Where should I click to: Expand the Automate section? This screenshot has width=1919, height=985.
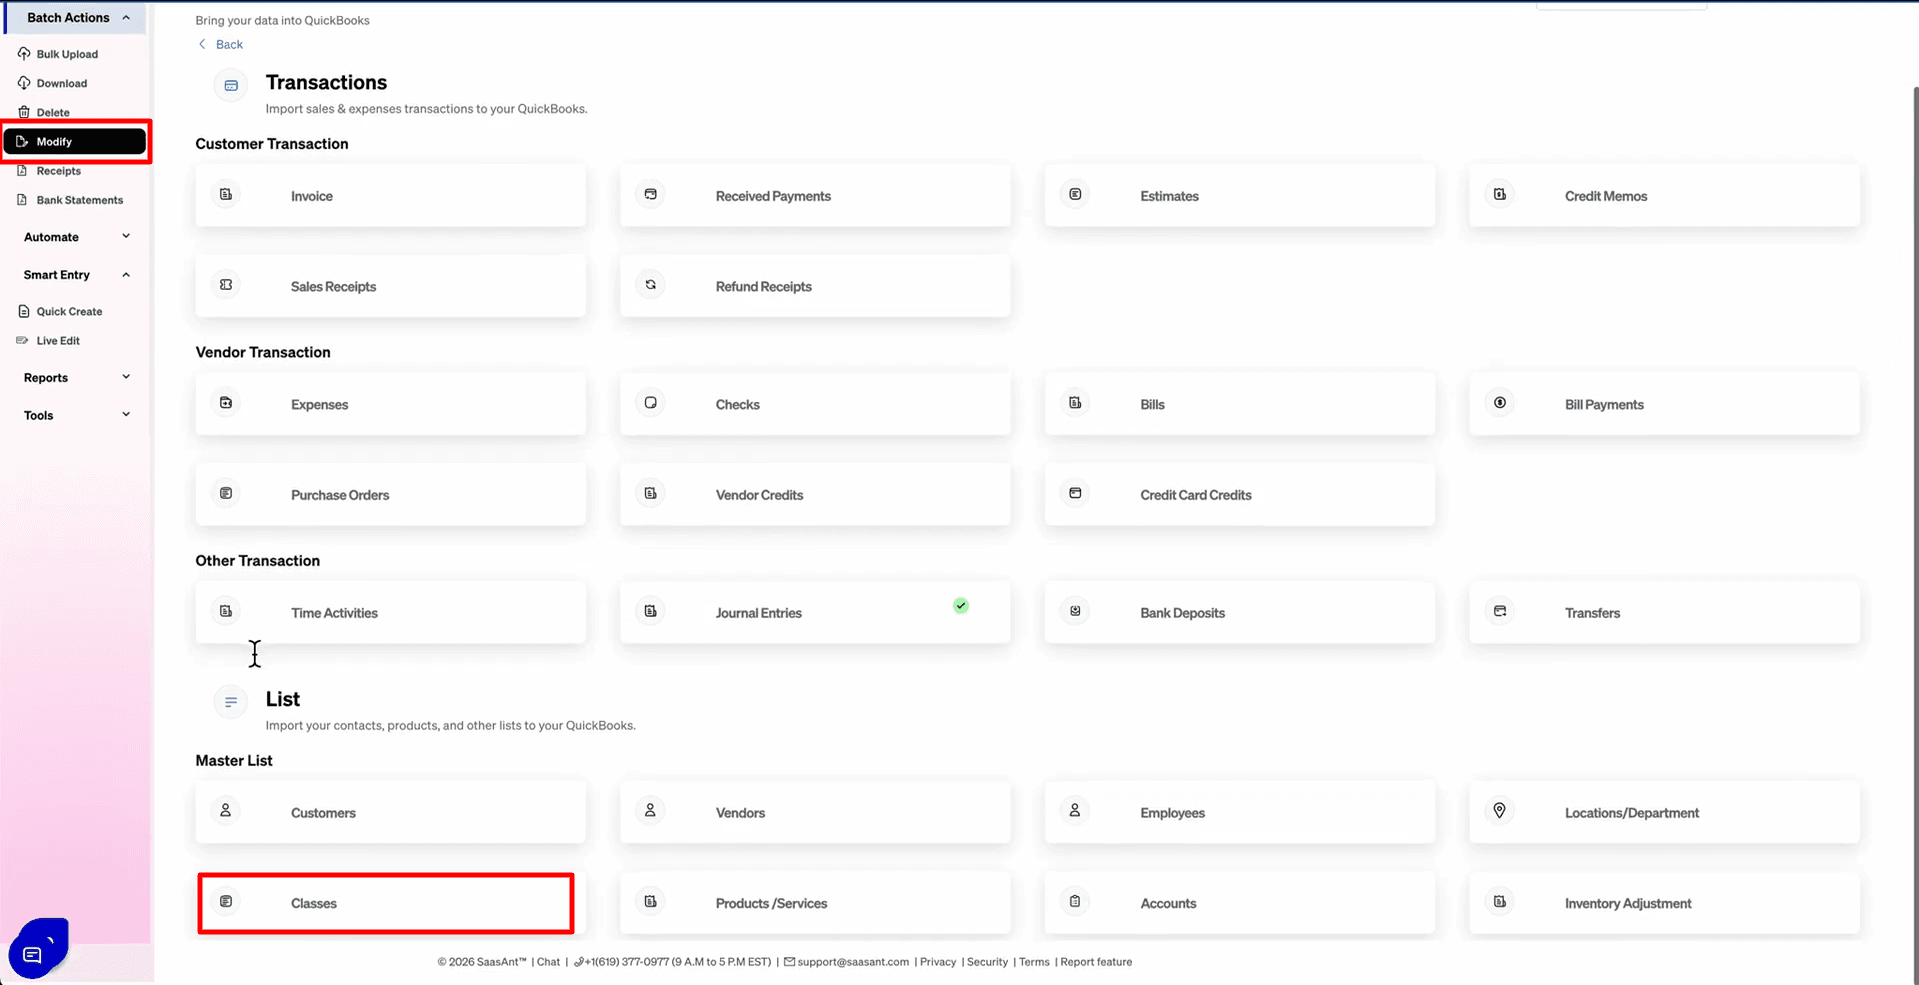(x=126, y=236)
